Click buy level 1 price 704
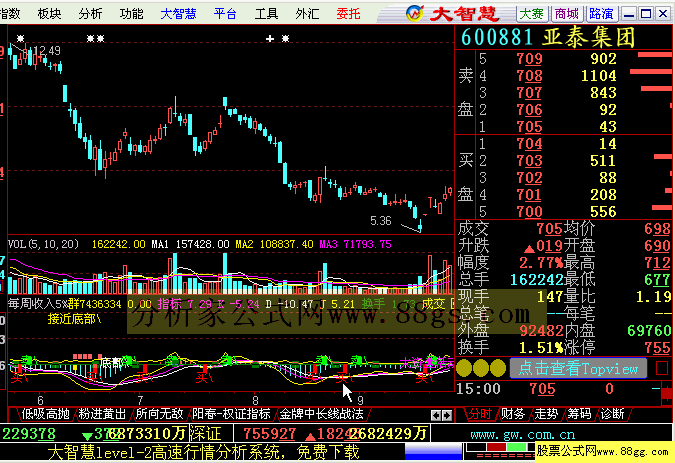 (x=529, y=144)
